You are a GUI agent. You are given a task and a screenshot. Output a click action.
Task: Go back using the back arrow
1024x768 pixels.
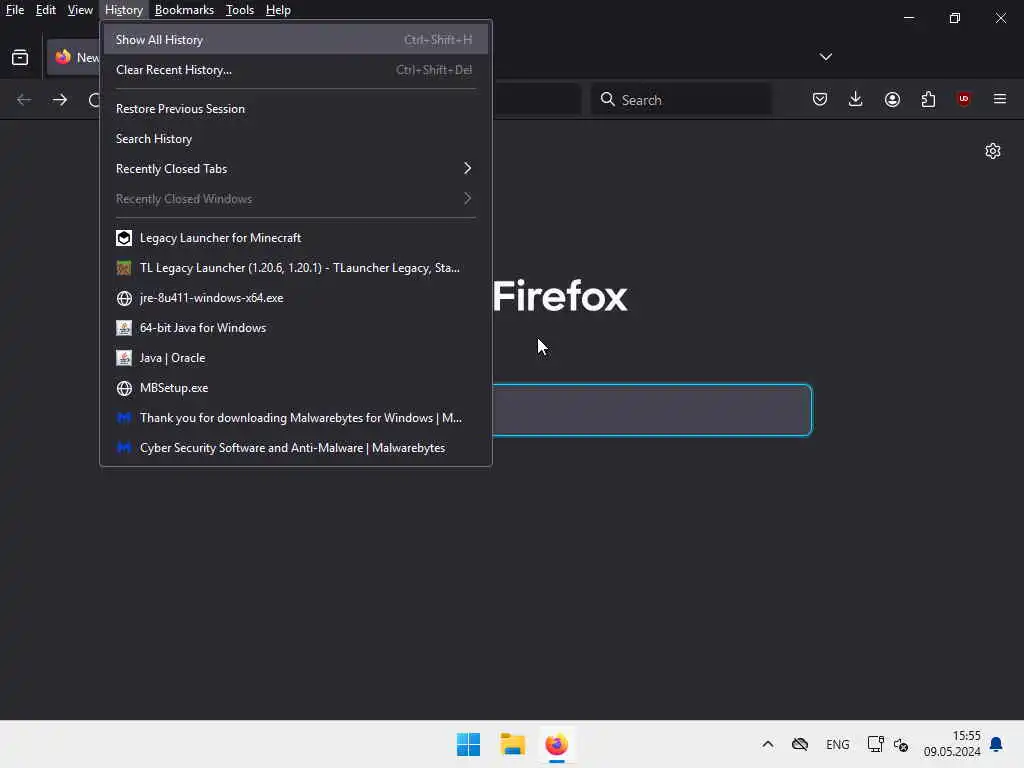click(24, 99)
